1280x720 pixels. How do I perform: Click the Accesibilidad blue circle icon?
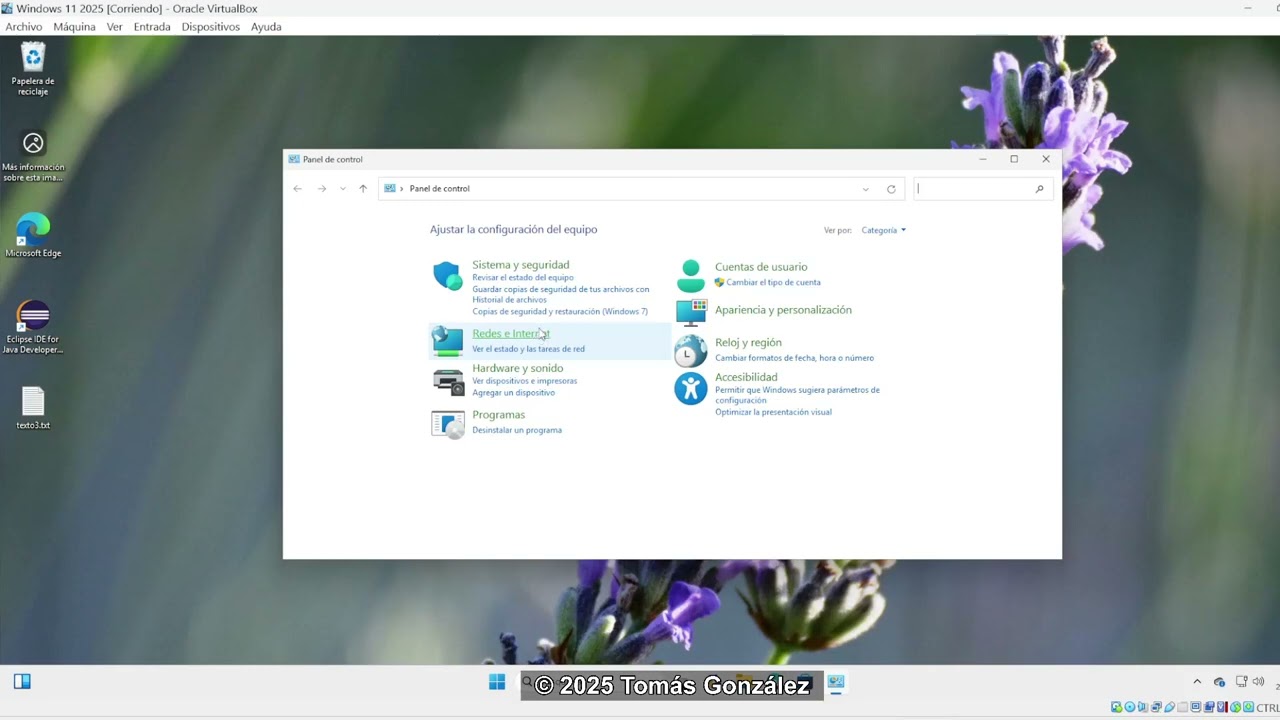click(690, 388)
